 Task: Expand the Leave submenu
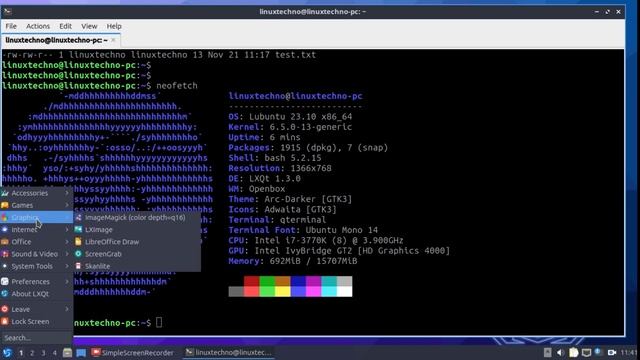pyautogui.click(x=36, y=309)
